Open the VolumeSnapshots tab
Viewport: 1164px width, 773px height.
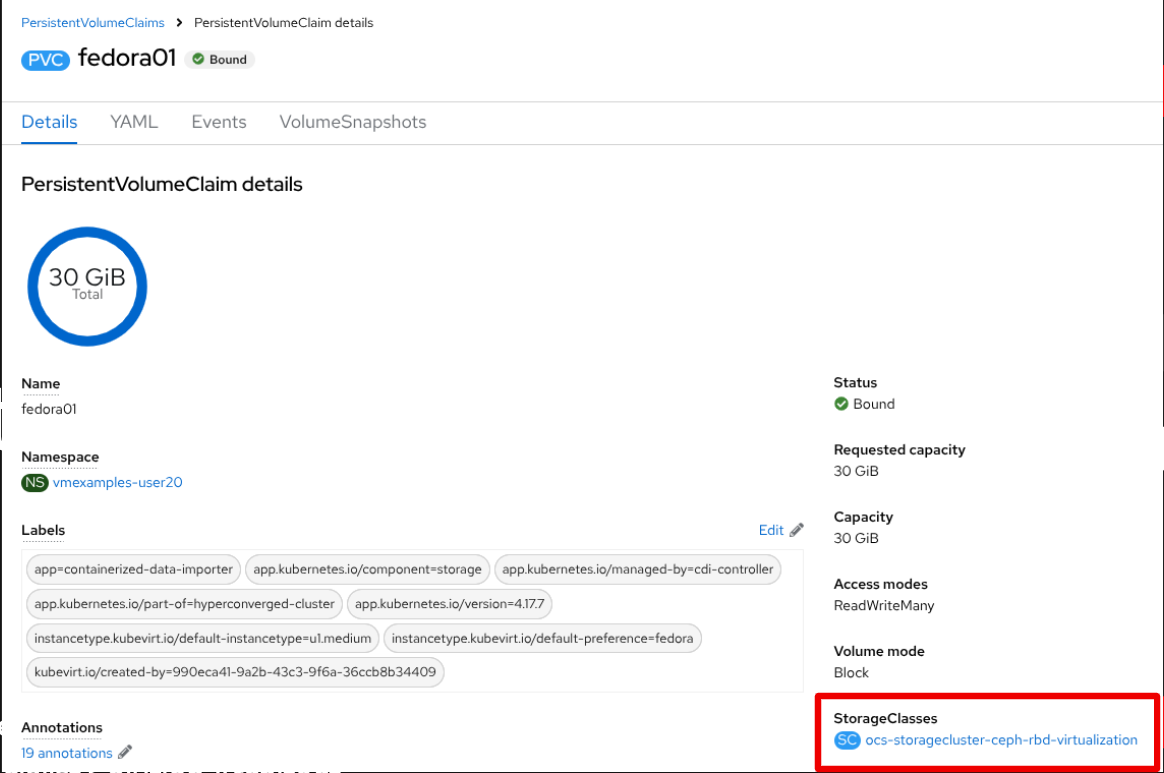click(353, 122)
